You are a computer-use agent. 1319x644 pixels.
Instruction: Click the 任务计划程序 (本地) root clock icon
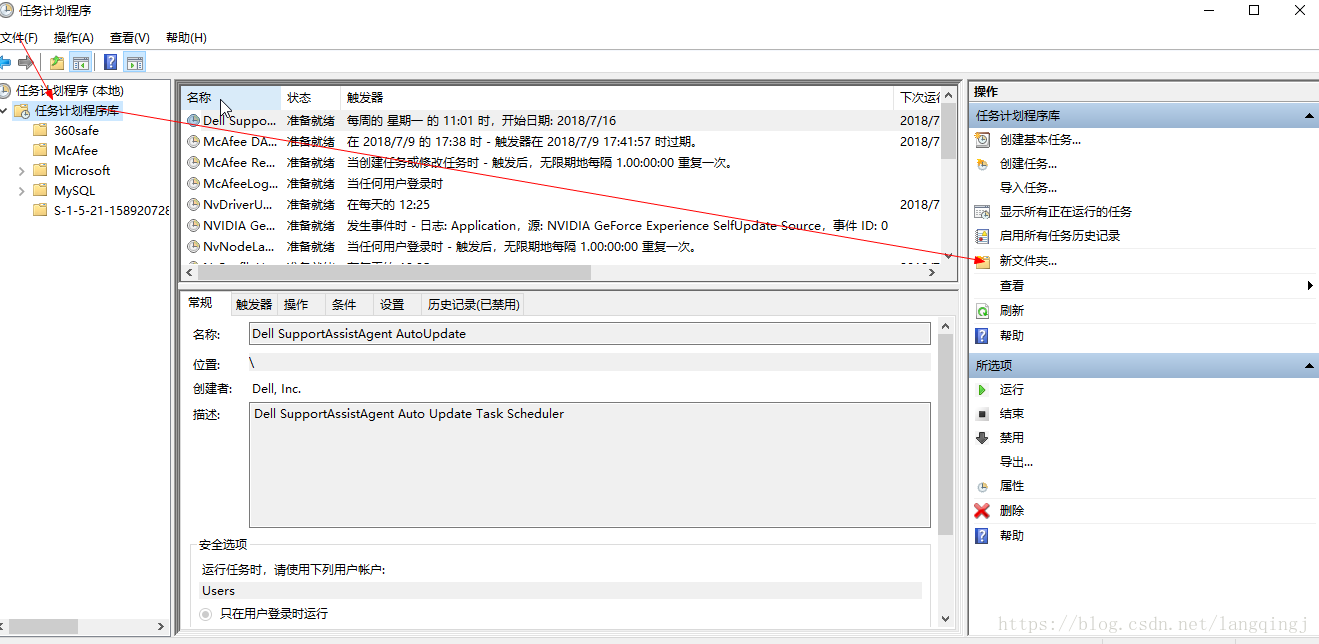(6, 91)
